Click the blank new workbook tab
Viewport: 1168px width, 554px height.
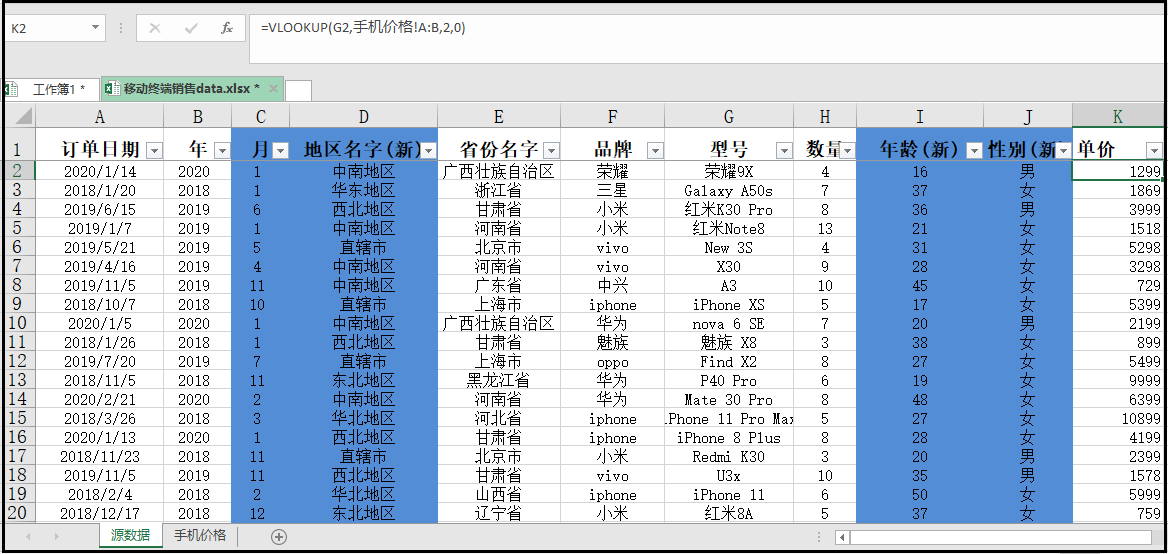point(298,90)
